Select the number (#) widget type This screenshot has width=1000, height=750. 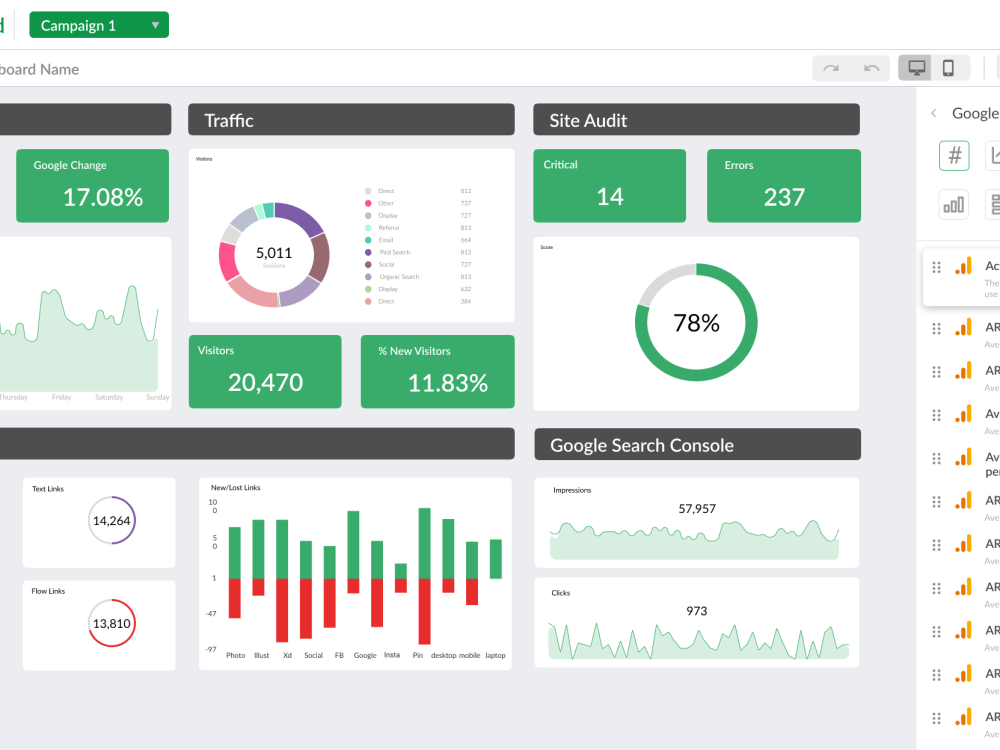click(x=954, y=156)
